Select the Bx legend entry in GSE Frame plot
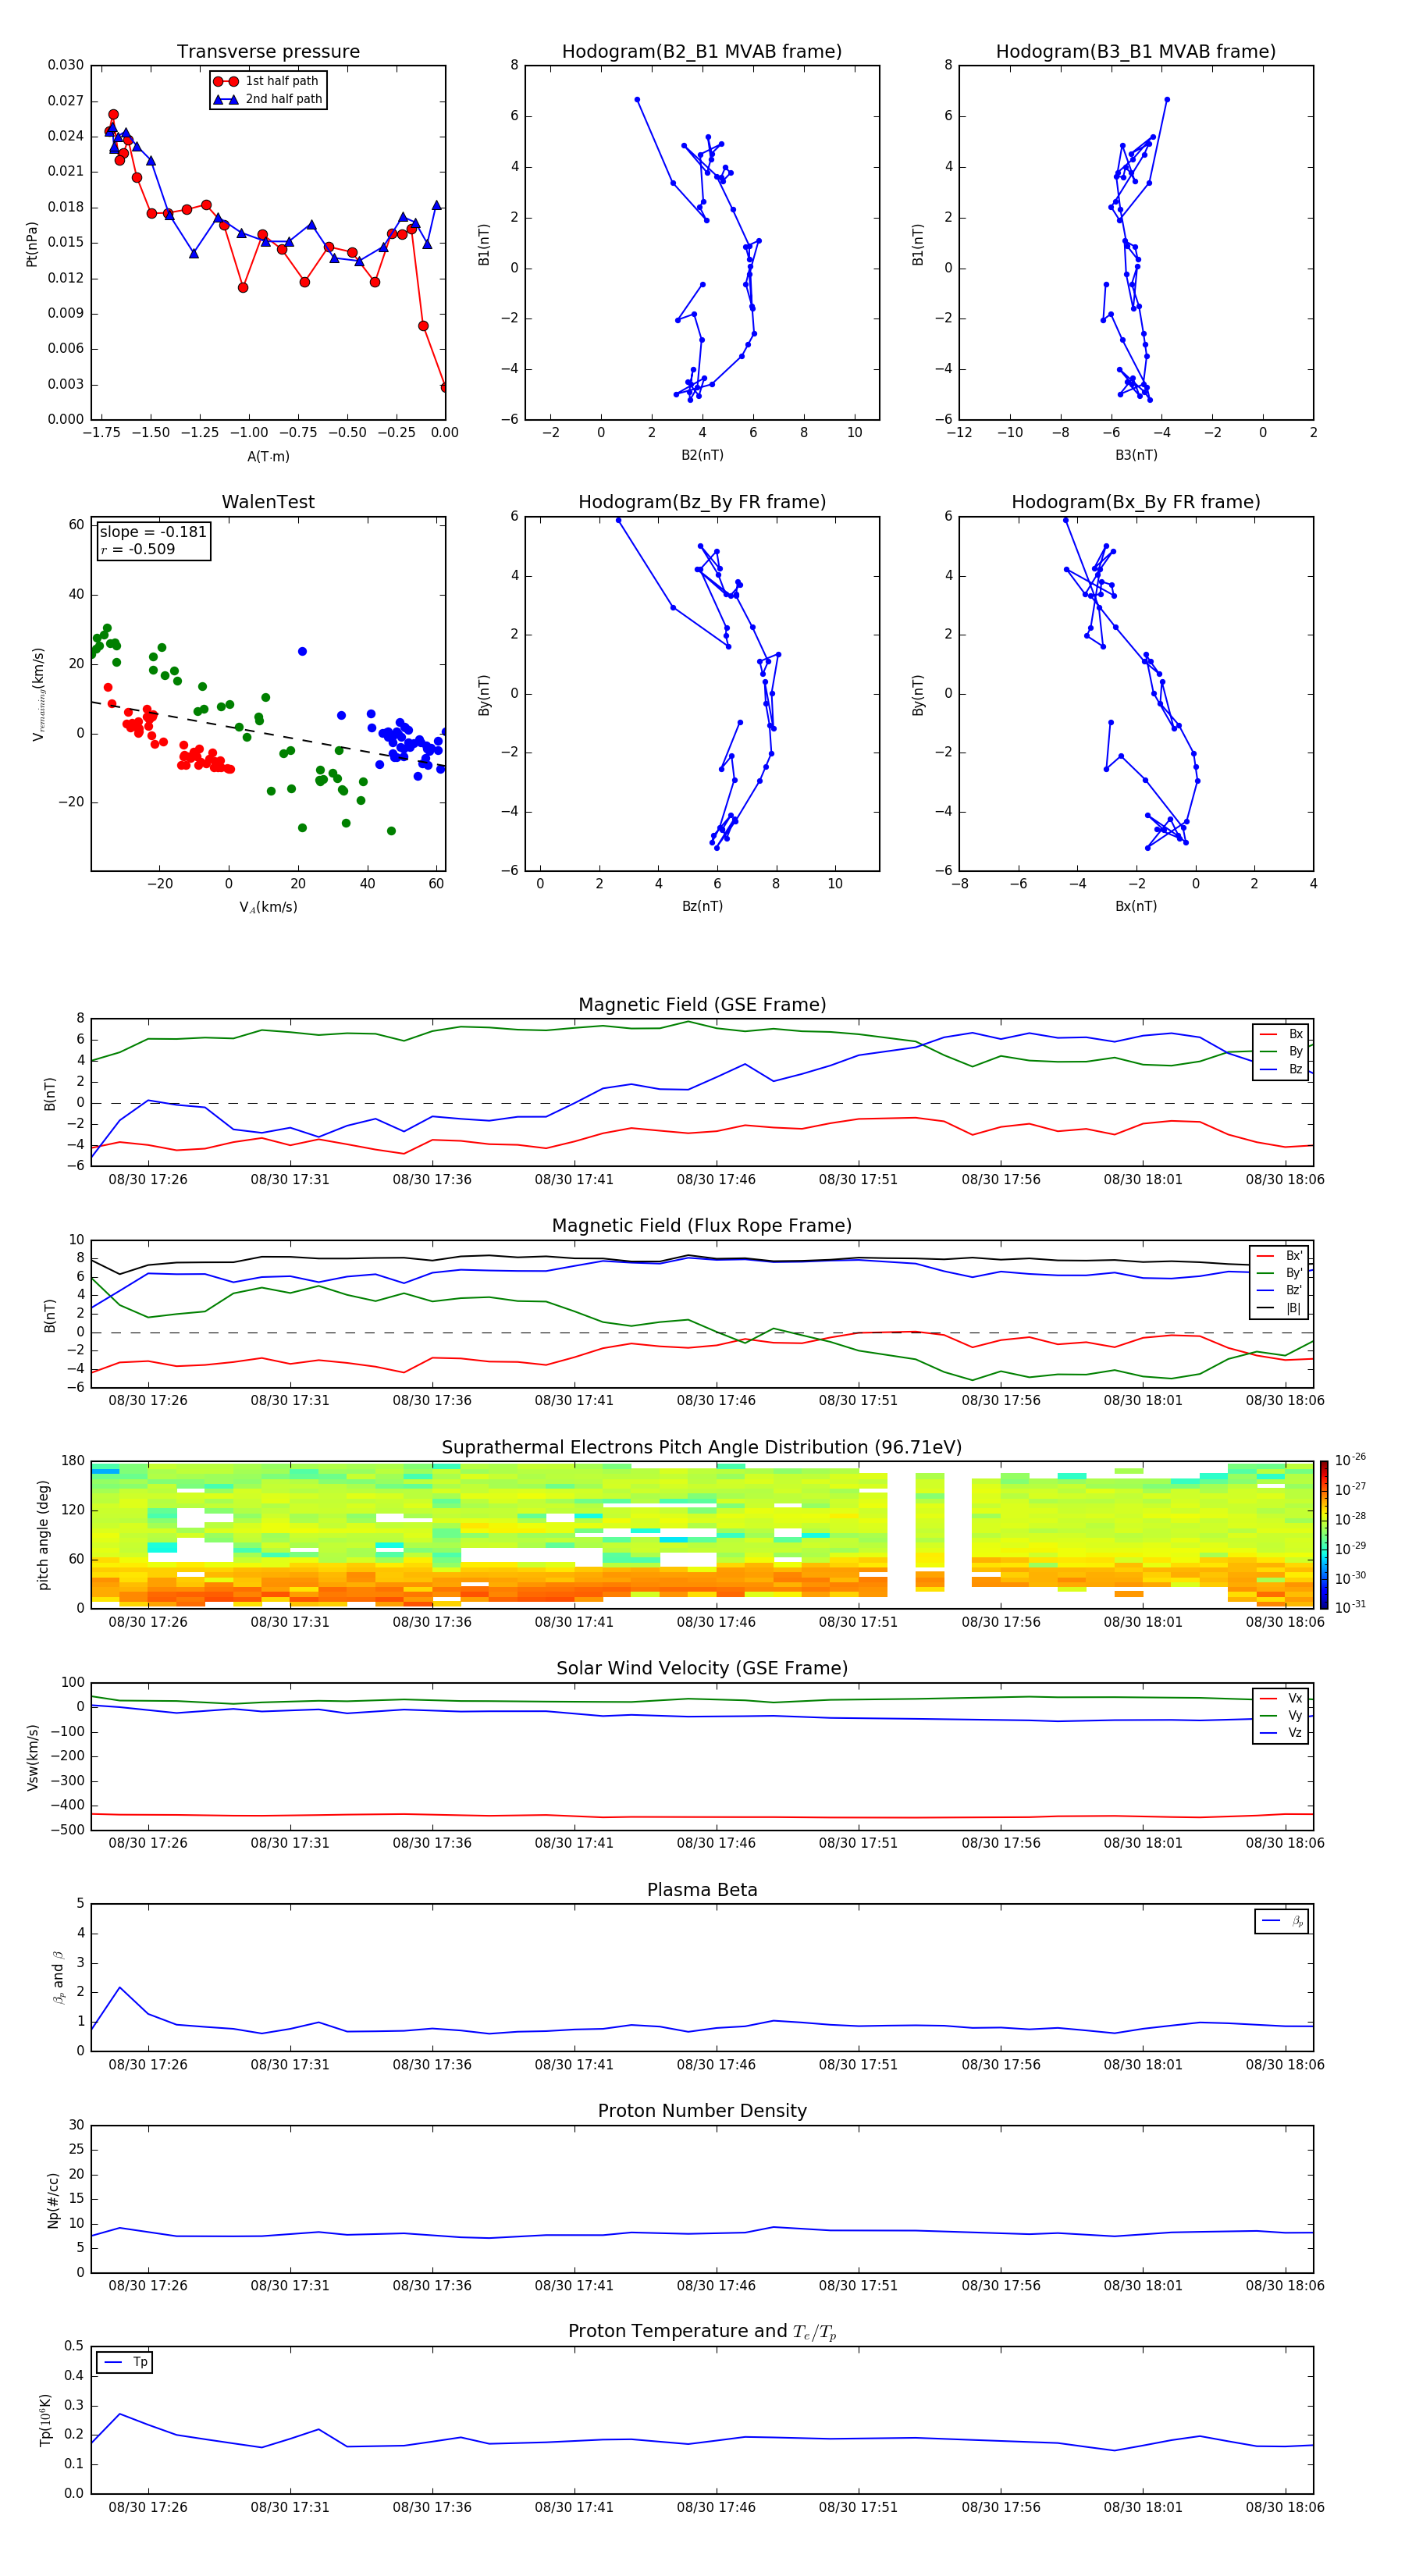This screenshot has height=2576, width=1405. click(1281, 1034)
